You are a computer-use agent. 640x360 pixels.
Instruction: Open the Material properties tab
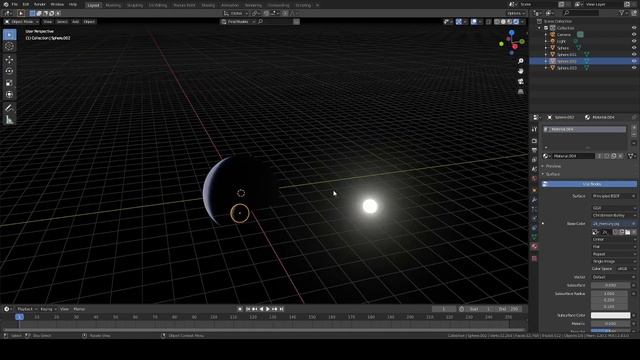pos(534,247)
